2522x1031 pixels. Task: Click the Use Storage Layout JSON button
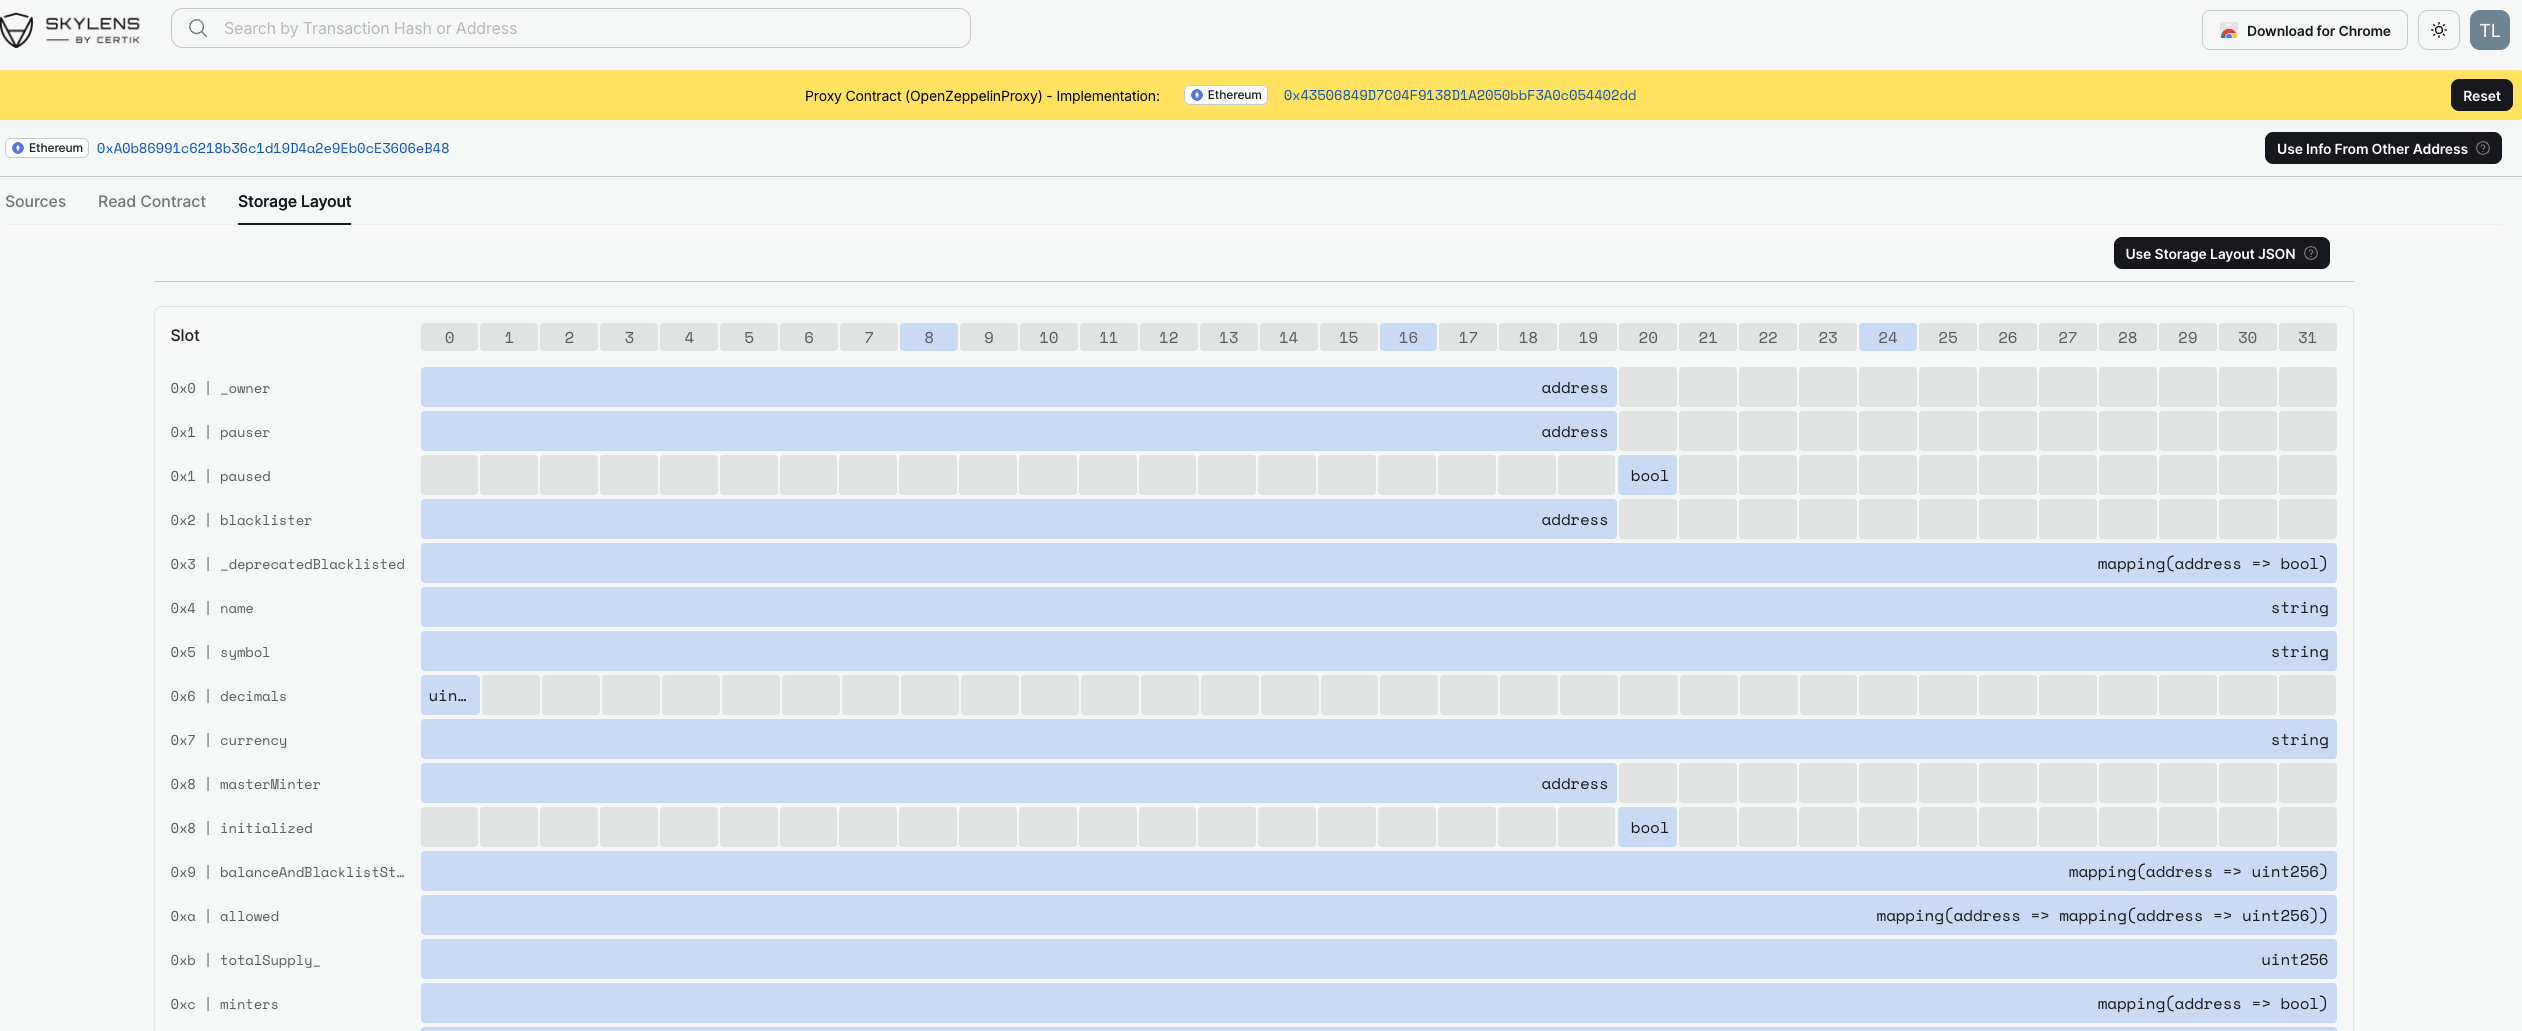coord(2209,253)
